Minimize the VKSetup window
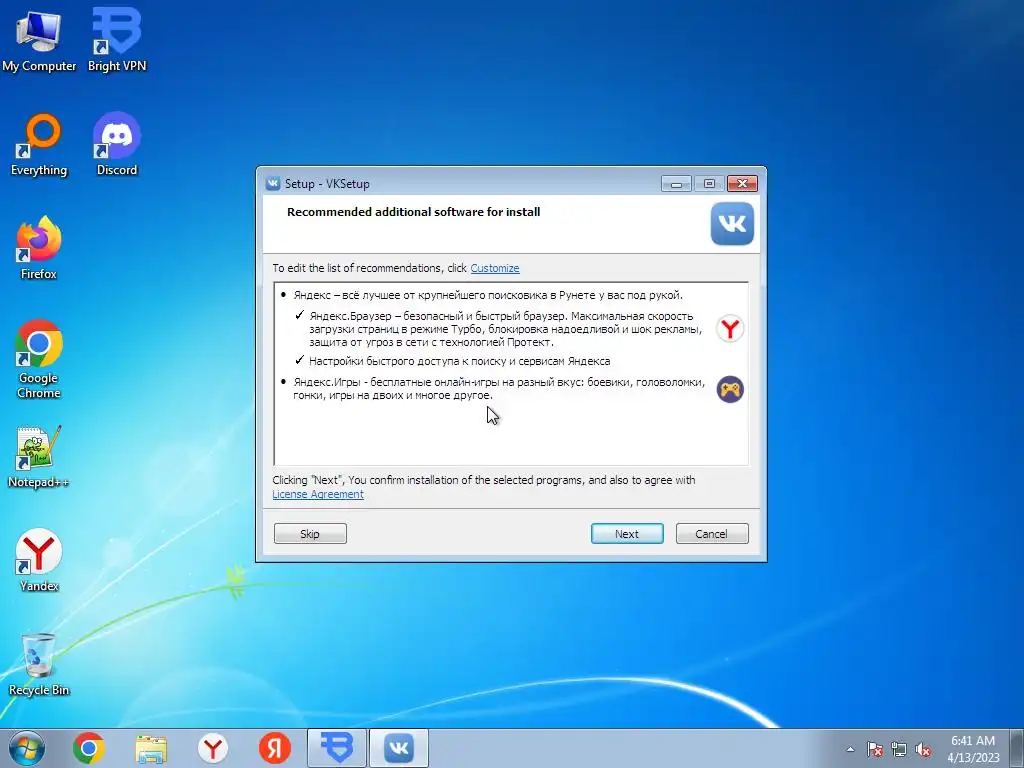Screen dimensions: 1024x768 [x=676, y=184]
